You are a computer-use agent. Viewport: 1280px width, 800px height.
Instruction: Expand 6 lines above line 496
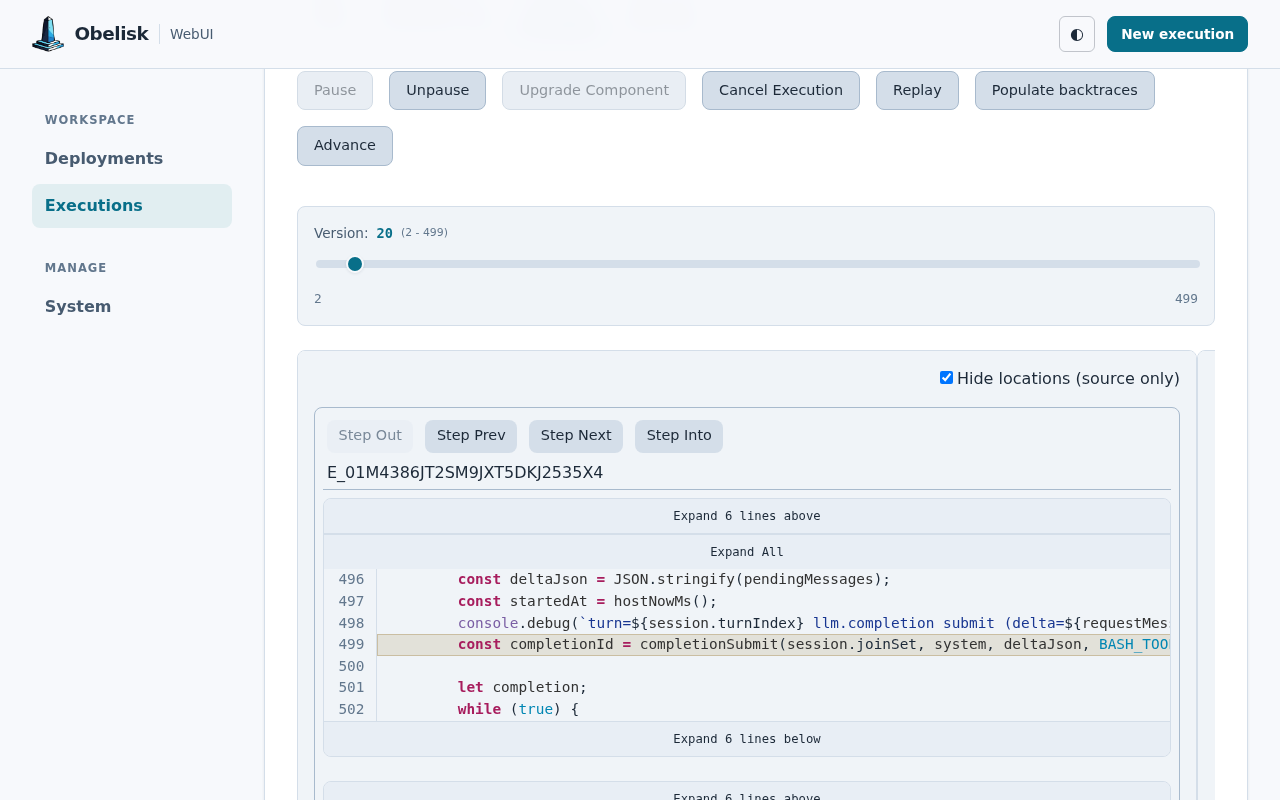[x=747, y=516]
